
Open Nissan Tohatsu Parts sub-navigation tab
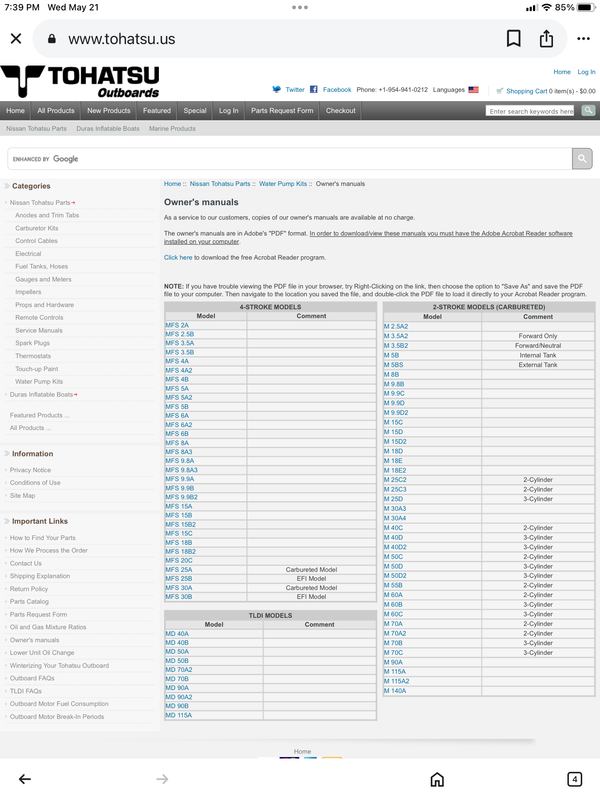point(36,129)
